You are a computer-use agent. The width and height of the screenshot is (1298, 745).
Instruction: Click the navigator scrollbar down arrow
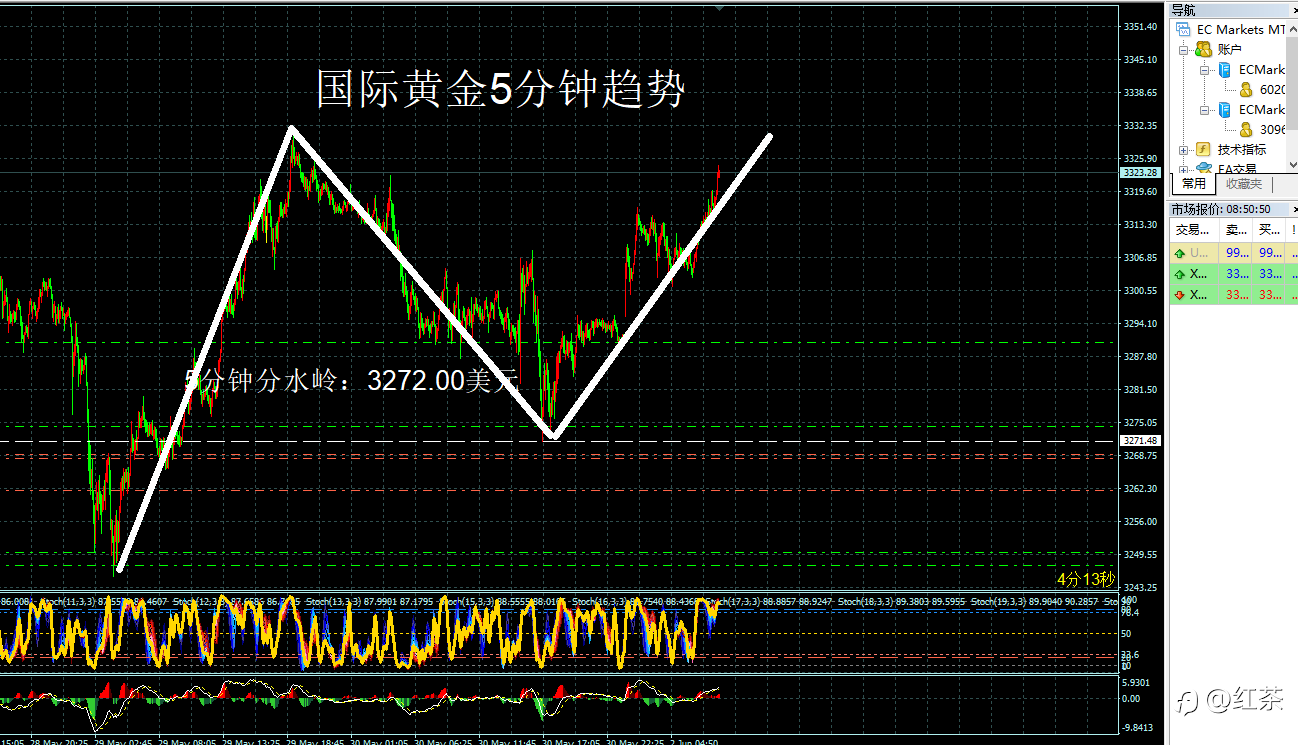coord(1292,166)
